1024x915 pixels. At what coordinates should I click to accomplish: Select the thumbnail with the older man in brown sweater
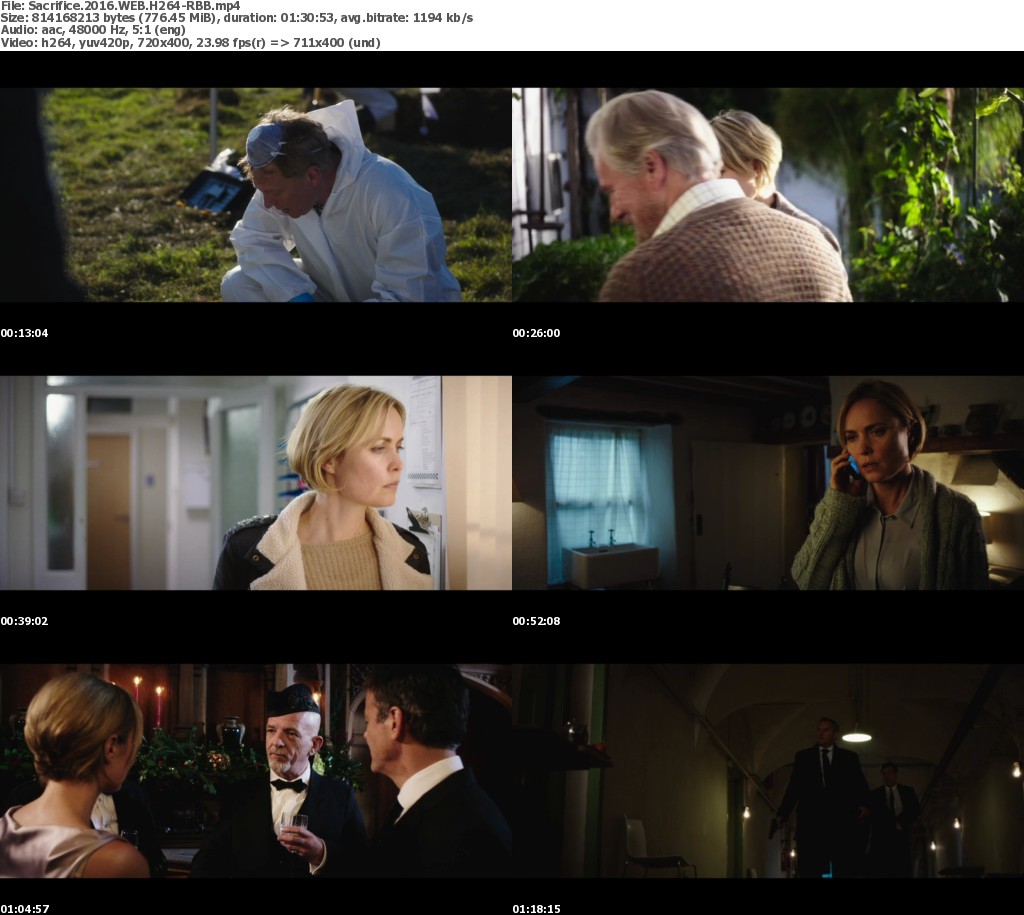[x=768, y=195]
